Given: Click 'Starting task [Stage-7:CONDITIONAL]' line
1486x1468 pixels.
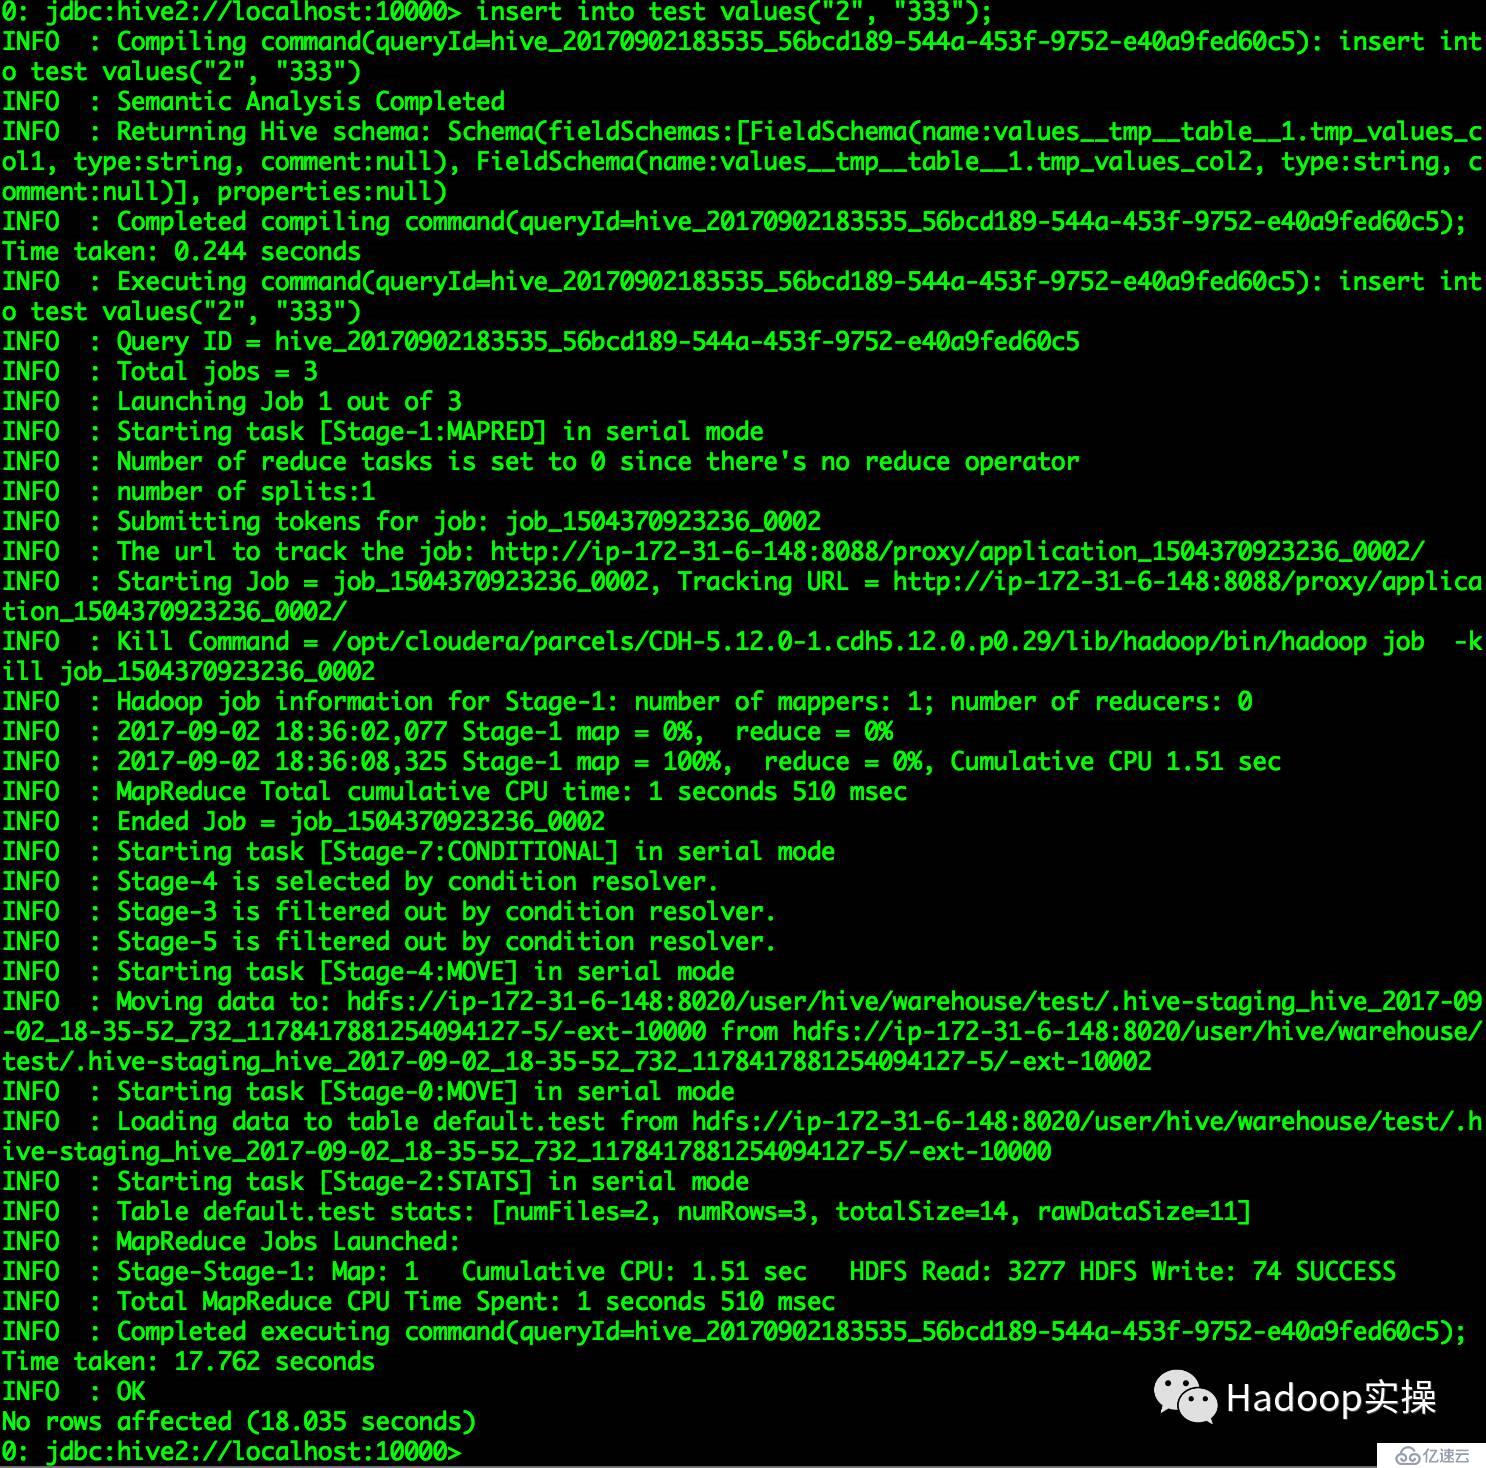Looking at the screenshot, I should coord(418,851).
